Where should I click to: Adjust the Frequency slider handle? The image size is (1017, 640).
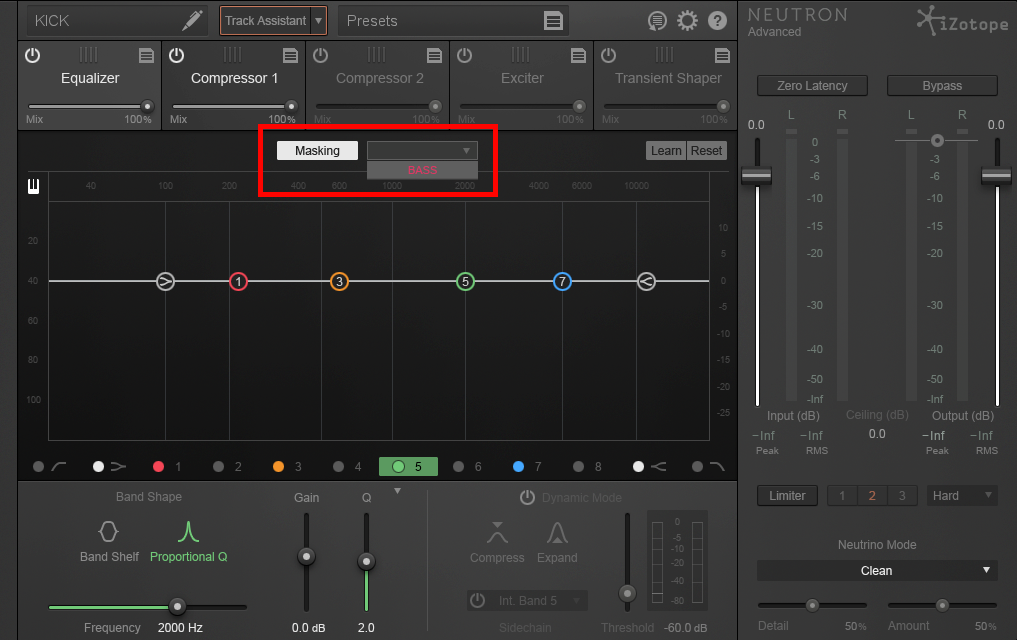pos(177,607)
